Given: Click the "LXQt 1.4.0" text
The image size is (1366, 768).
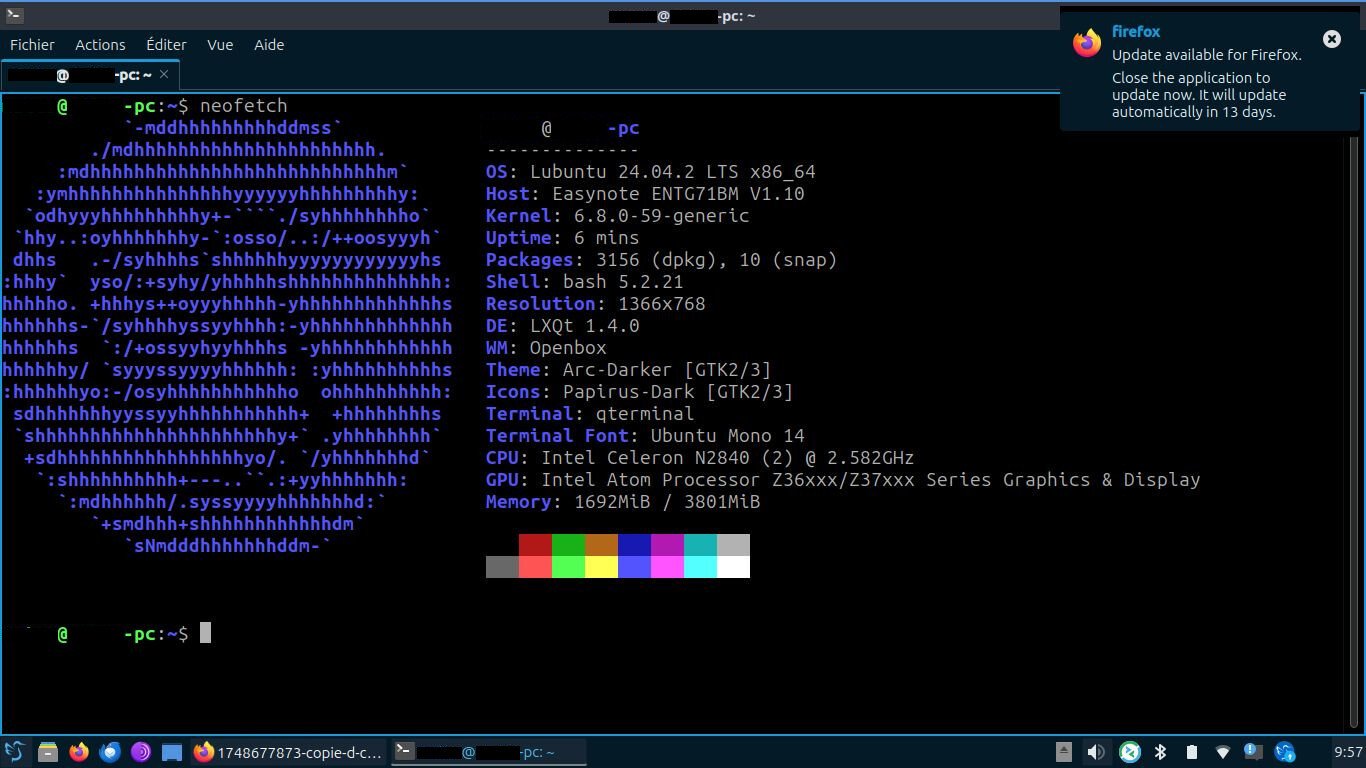Looking at the screenshot, I should 584,326.
